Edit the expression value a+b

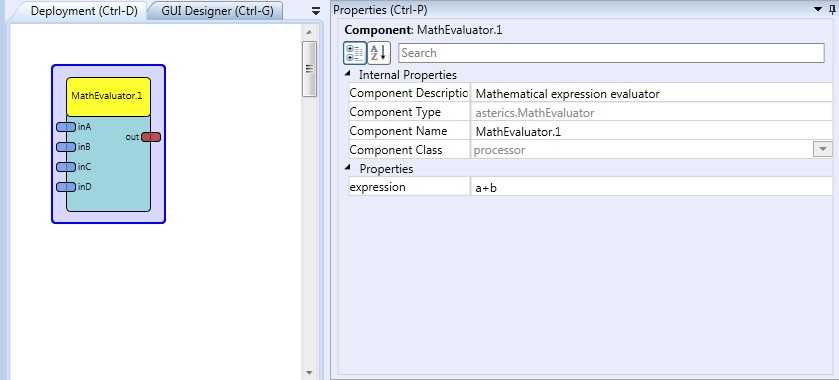tap(651, 187)
